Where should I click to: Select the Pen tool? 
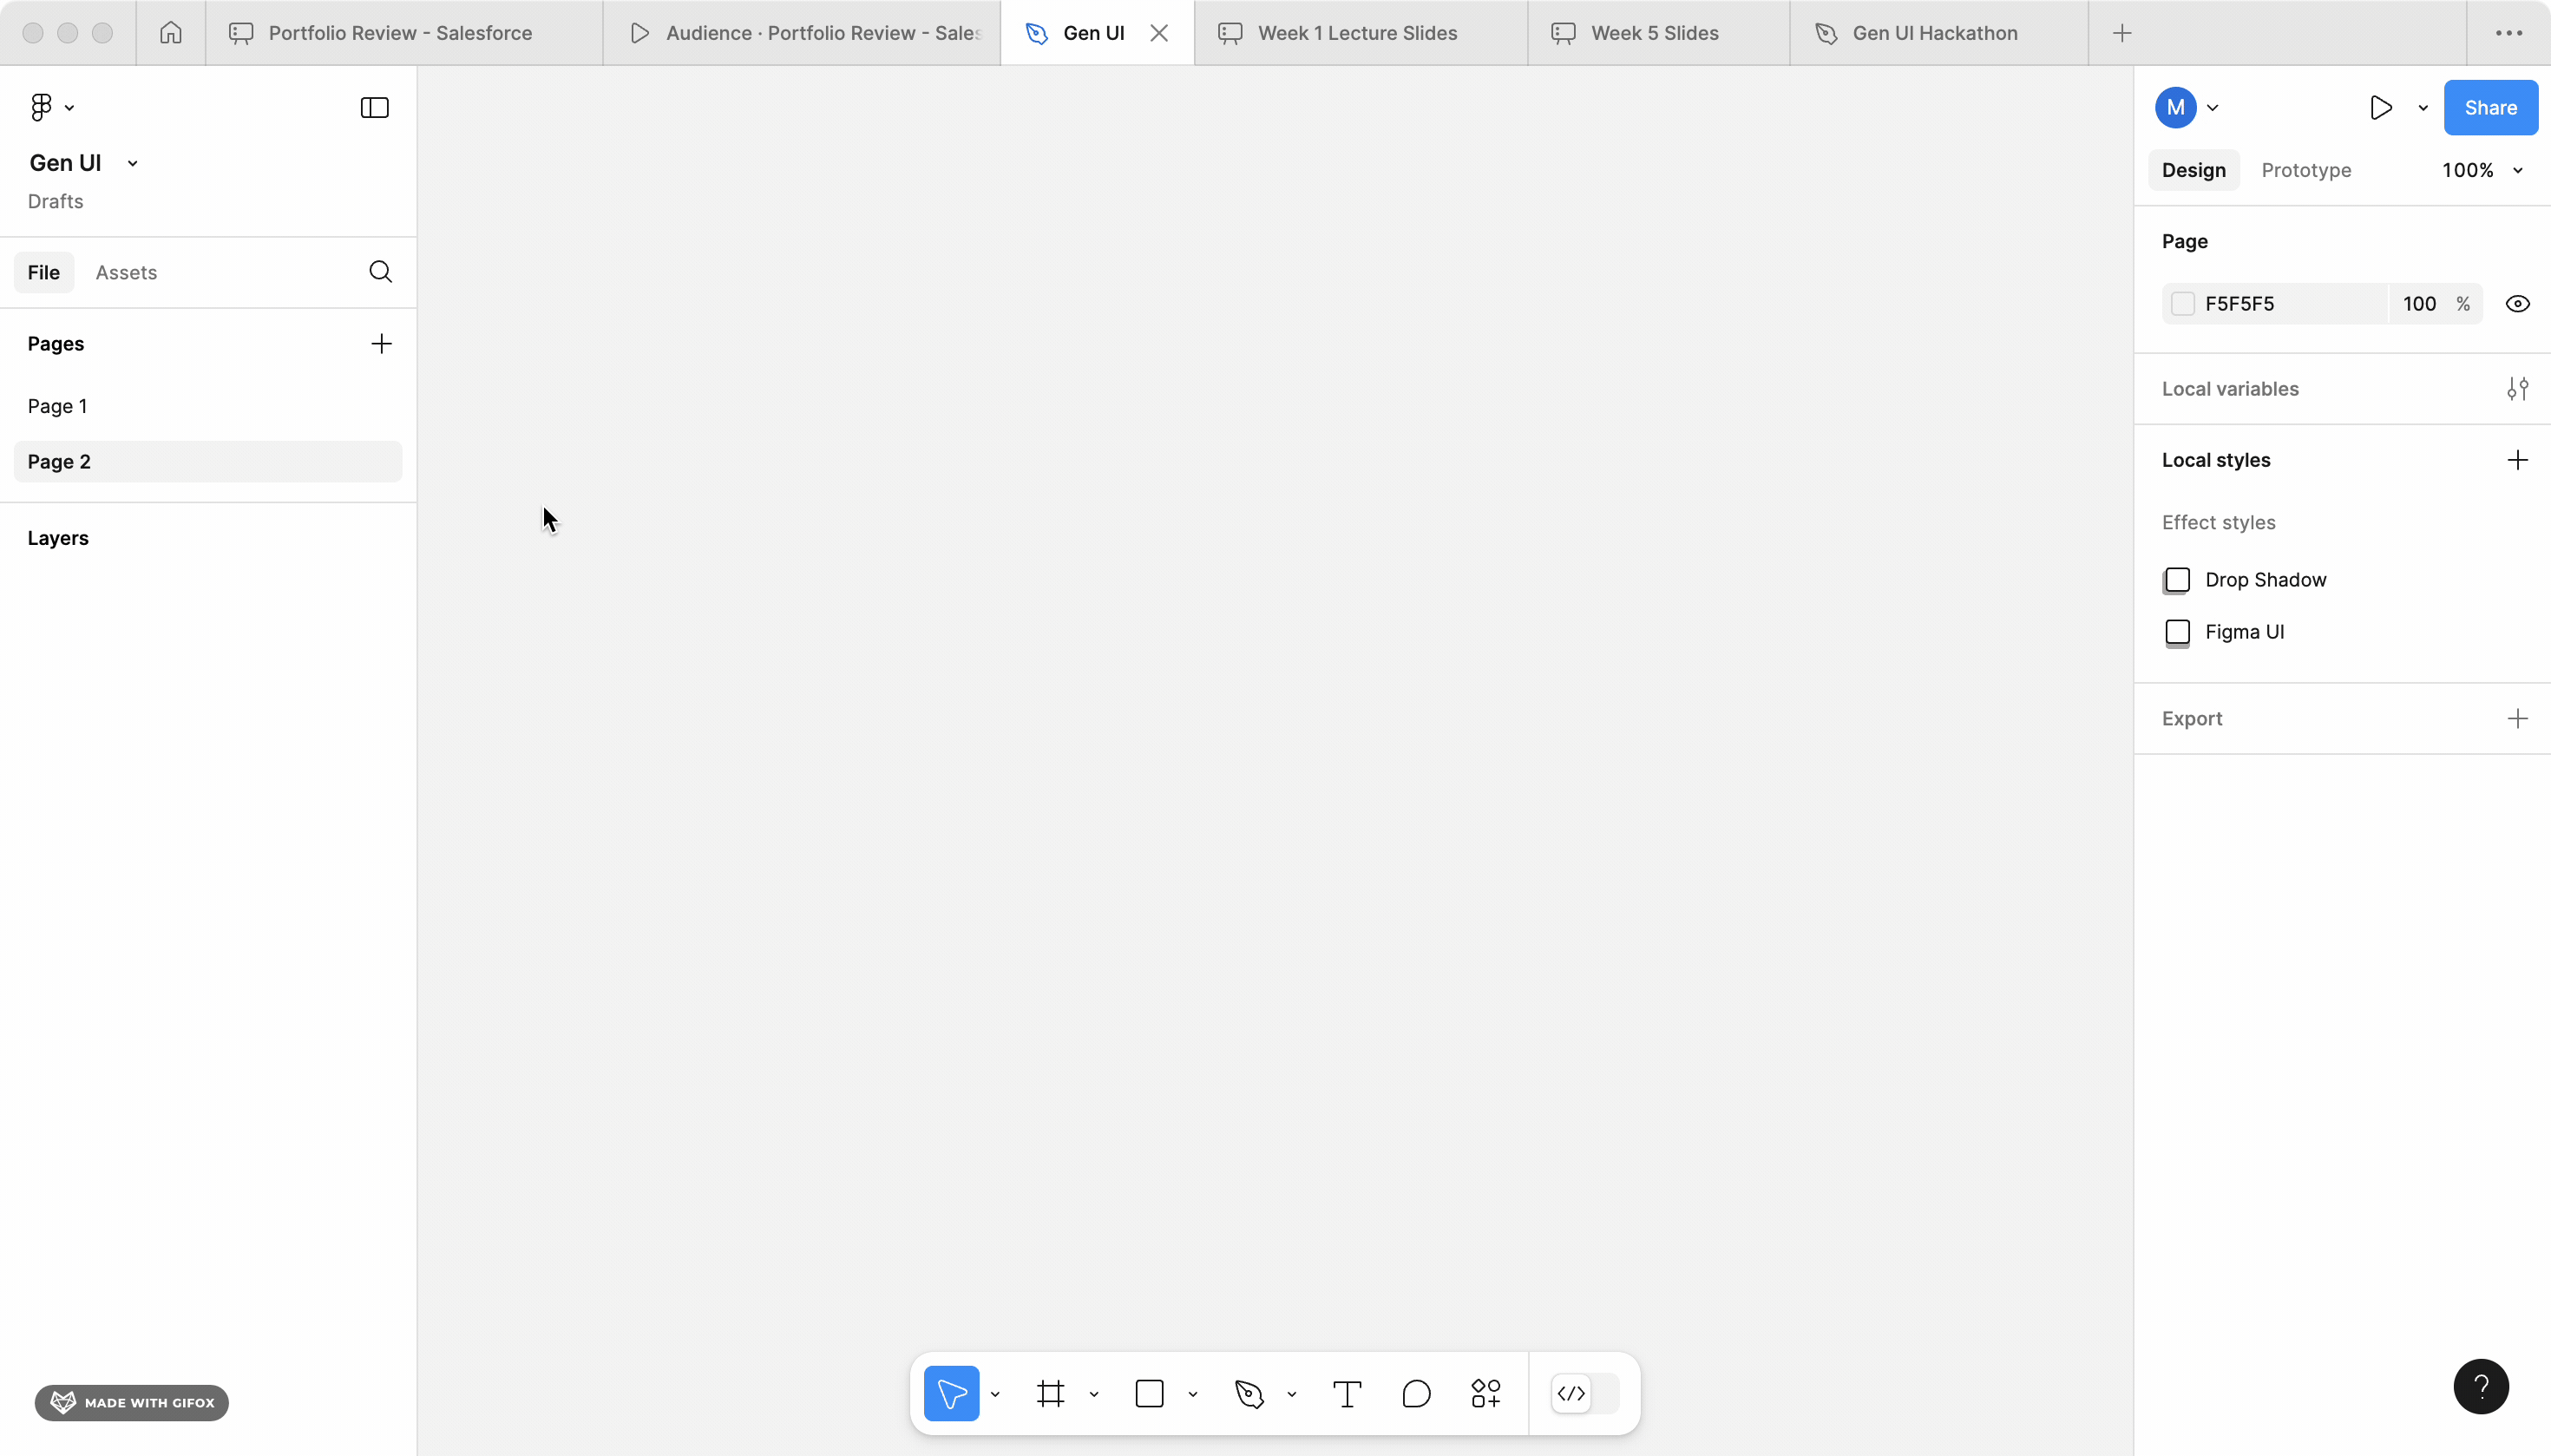(1249, 1393)
